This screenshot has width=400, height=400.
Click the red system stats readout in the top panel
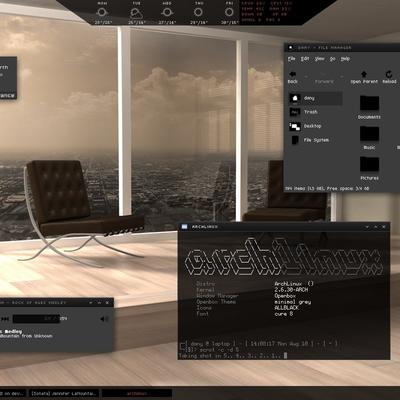coord(267,12)
